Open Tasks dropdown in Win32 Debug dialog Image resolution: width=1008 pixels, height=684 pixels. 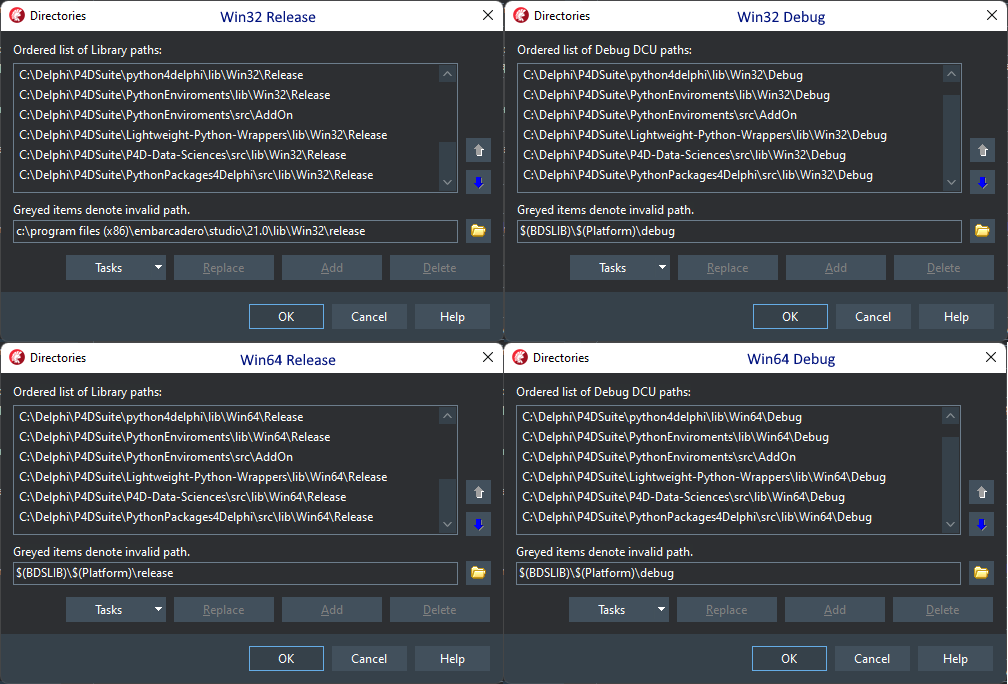pyautogui.click(x=620, y=267)
